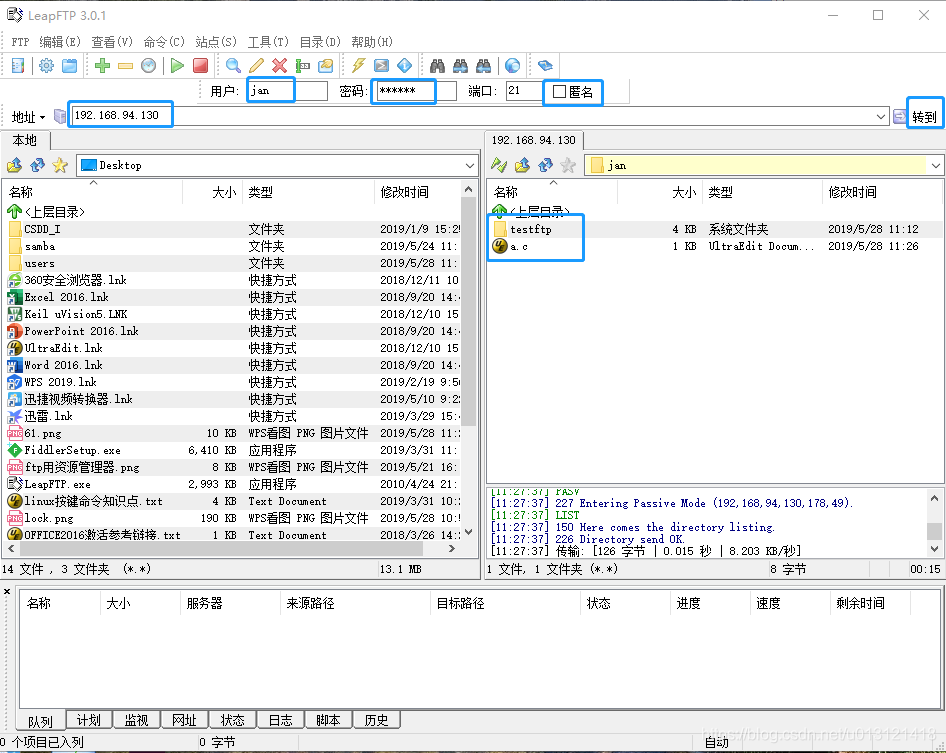Open the 地址 label dropdown arrow

click(x=42, y=117)
